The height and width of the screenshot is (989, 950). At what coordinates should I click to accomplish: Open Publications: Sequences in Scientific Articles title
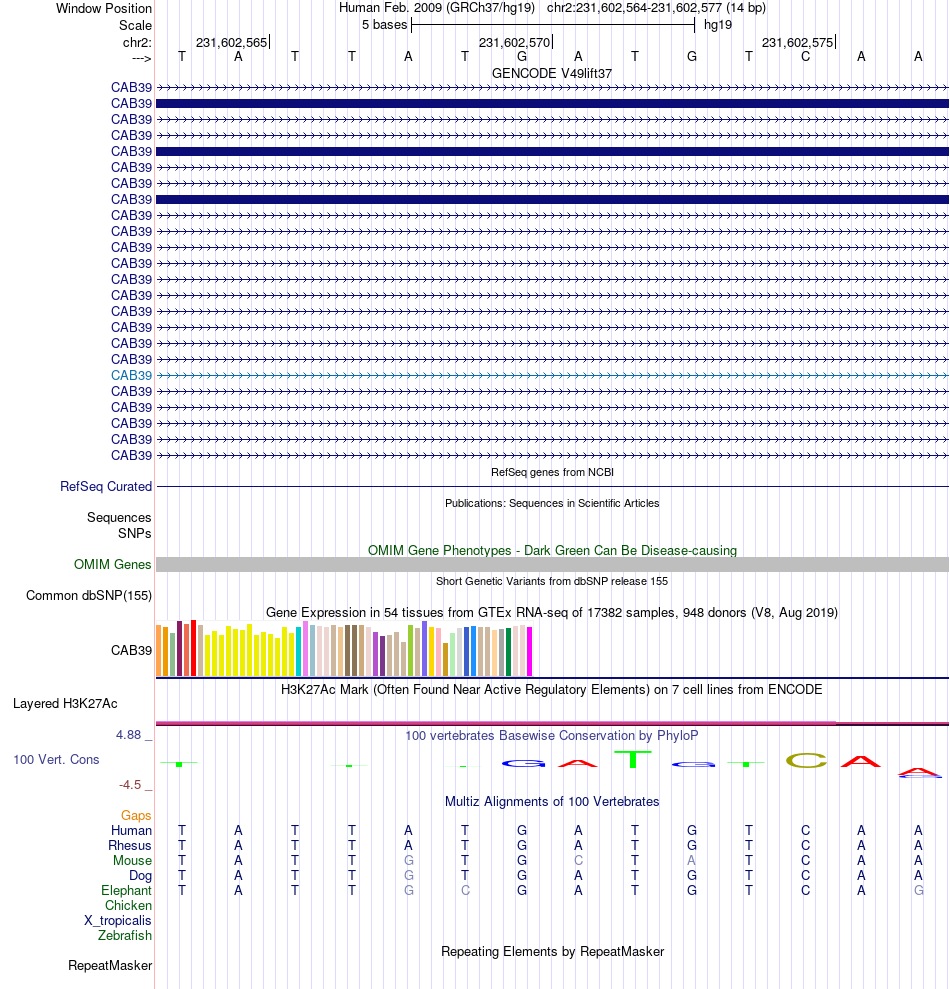click(x=552, y=503)
